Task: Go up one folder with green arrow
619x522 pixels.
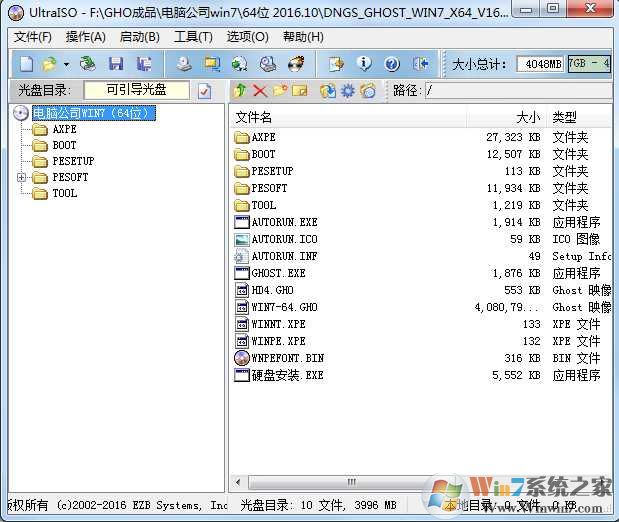Action: (239, 91)
